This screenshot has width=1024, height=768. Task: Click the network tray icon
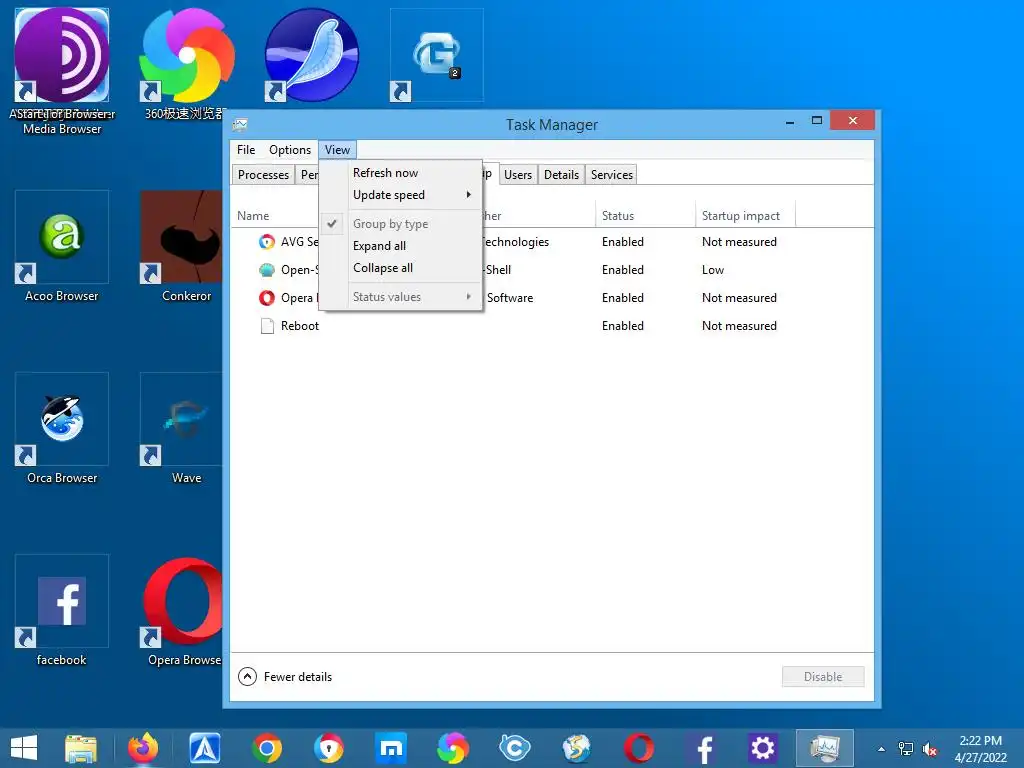(x=906, y=748)
